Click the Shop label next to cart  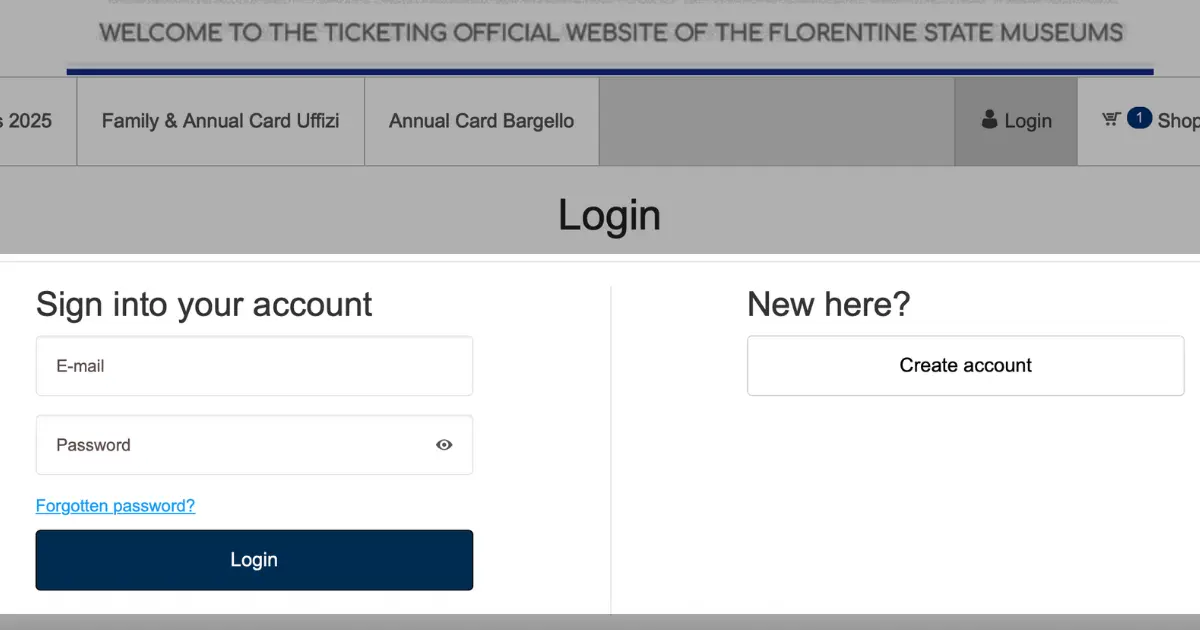1178,121
